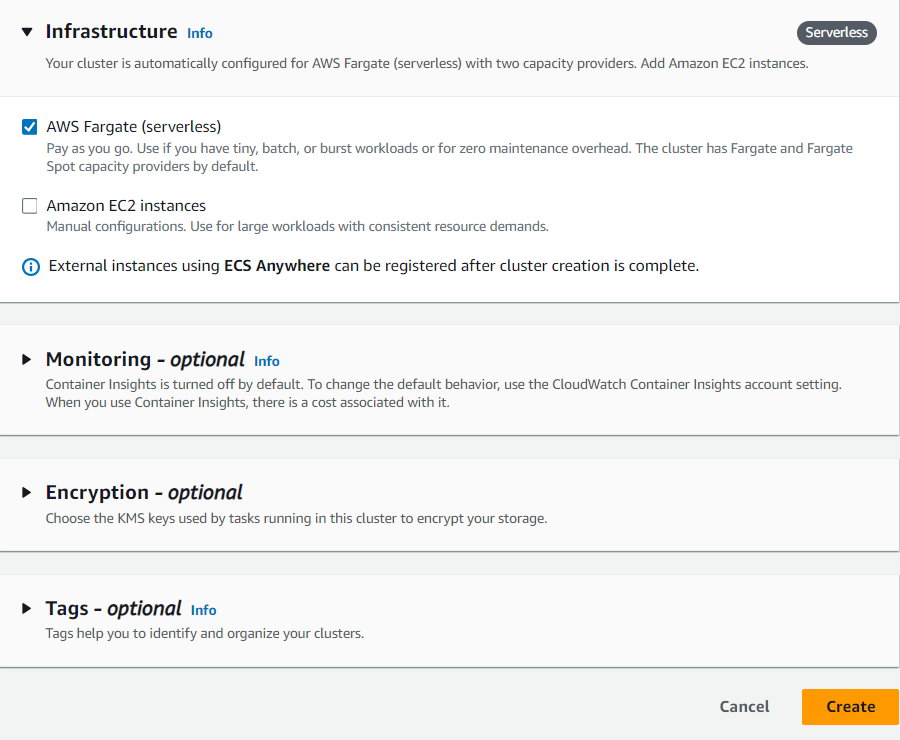Screen dimensions: 900x740
Task: Open the Info link beside Infrastructure
Action: pyautogui.click(x=200, y=33)
